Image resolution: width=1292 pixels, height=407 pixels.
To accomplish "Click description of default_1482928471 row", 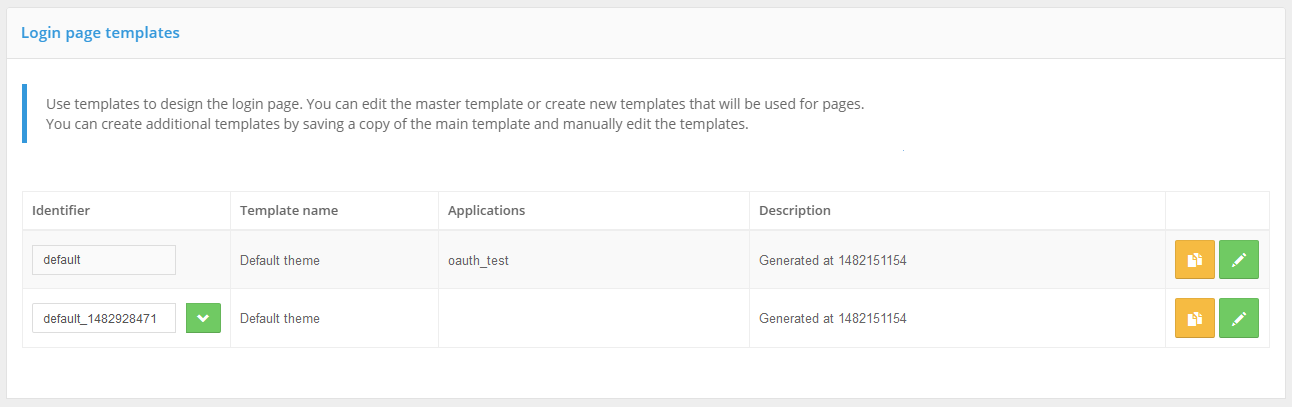I will point(833,319).
